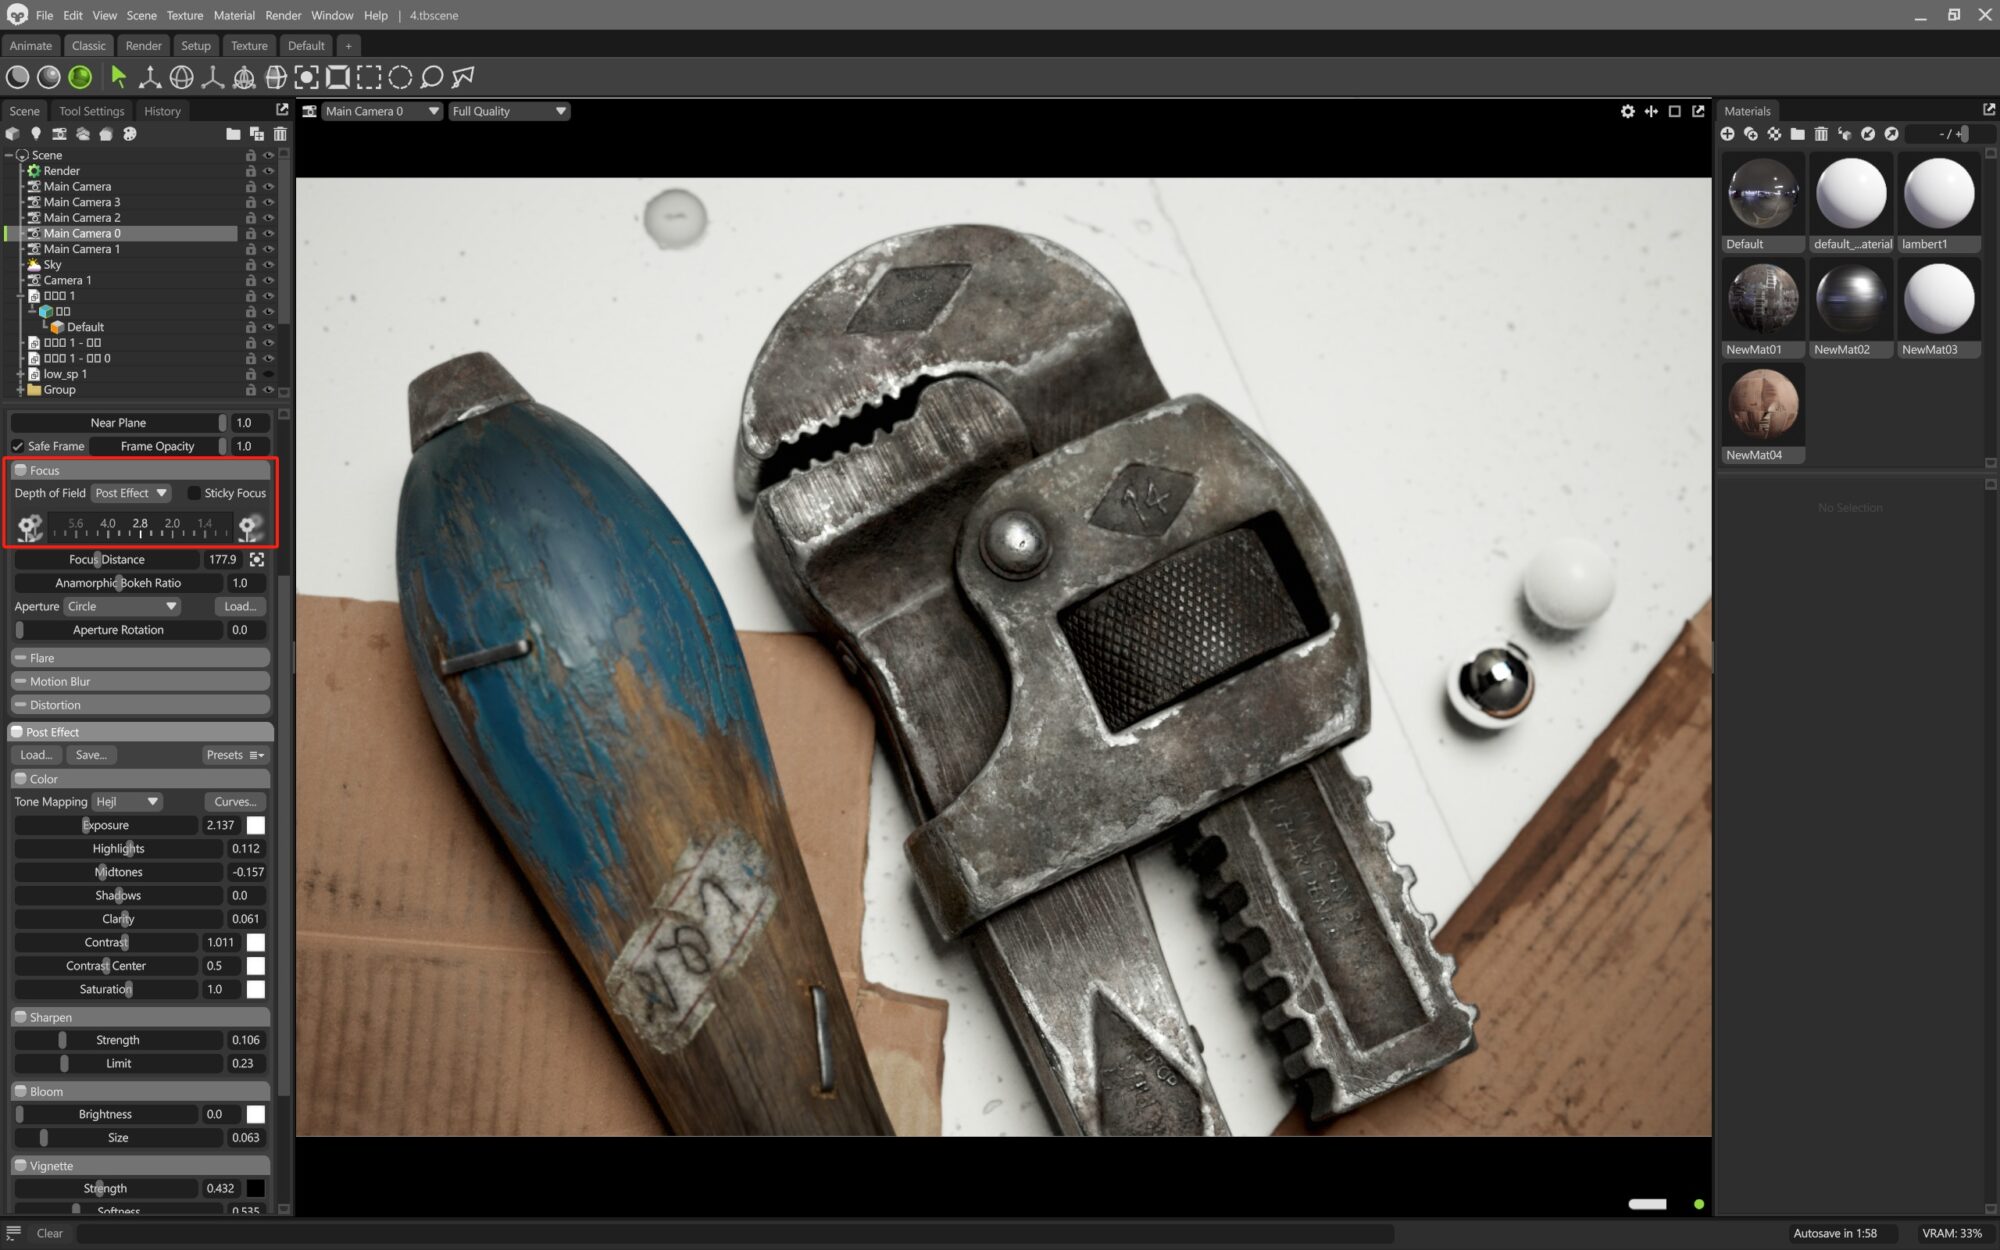Screen dimensions: 2000x1250
Task: Choose the lasso selection tool
Action: pos(432,77)
